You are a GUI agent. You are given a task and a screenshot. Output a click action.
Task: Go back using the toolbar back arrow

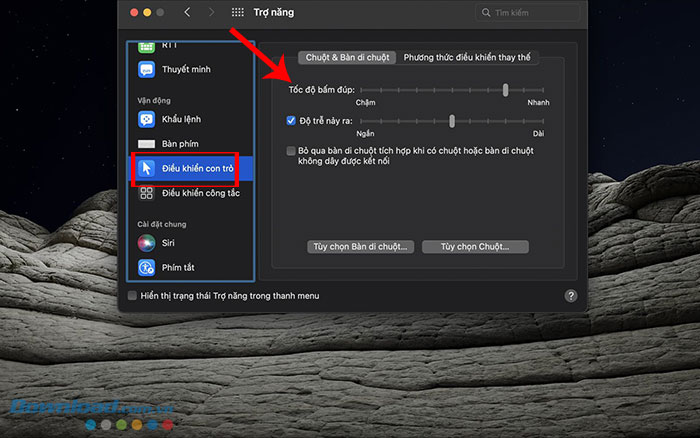(x=187, y=13)
